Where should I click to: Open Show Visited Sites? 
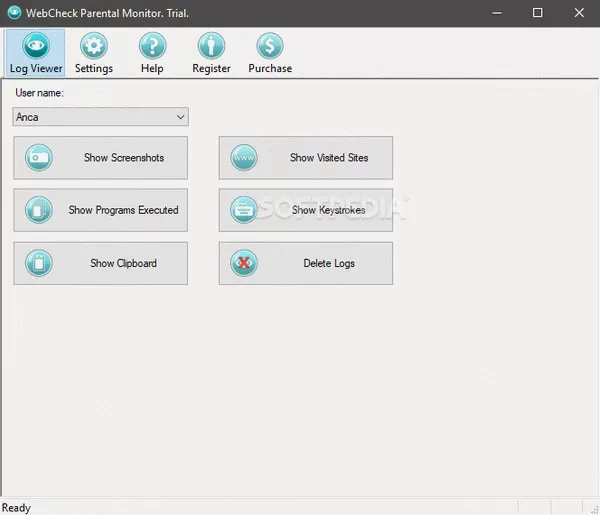(x=306, y=158)
